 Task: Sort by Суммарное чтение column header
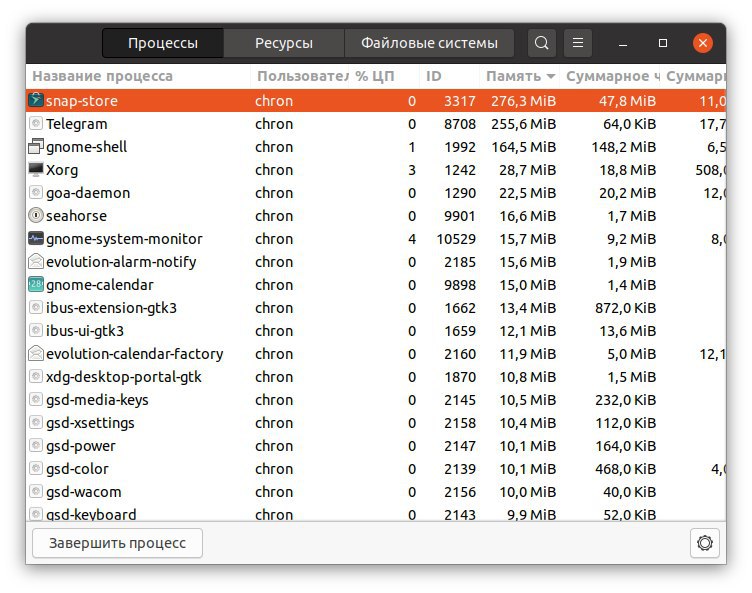[612, 76]
